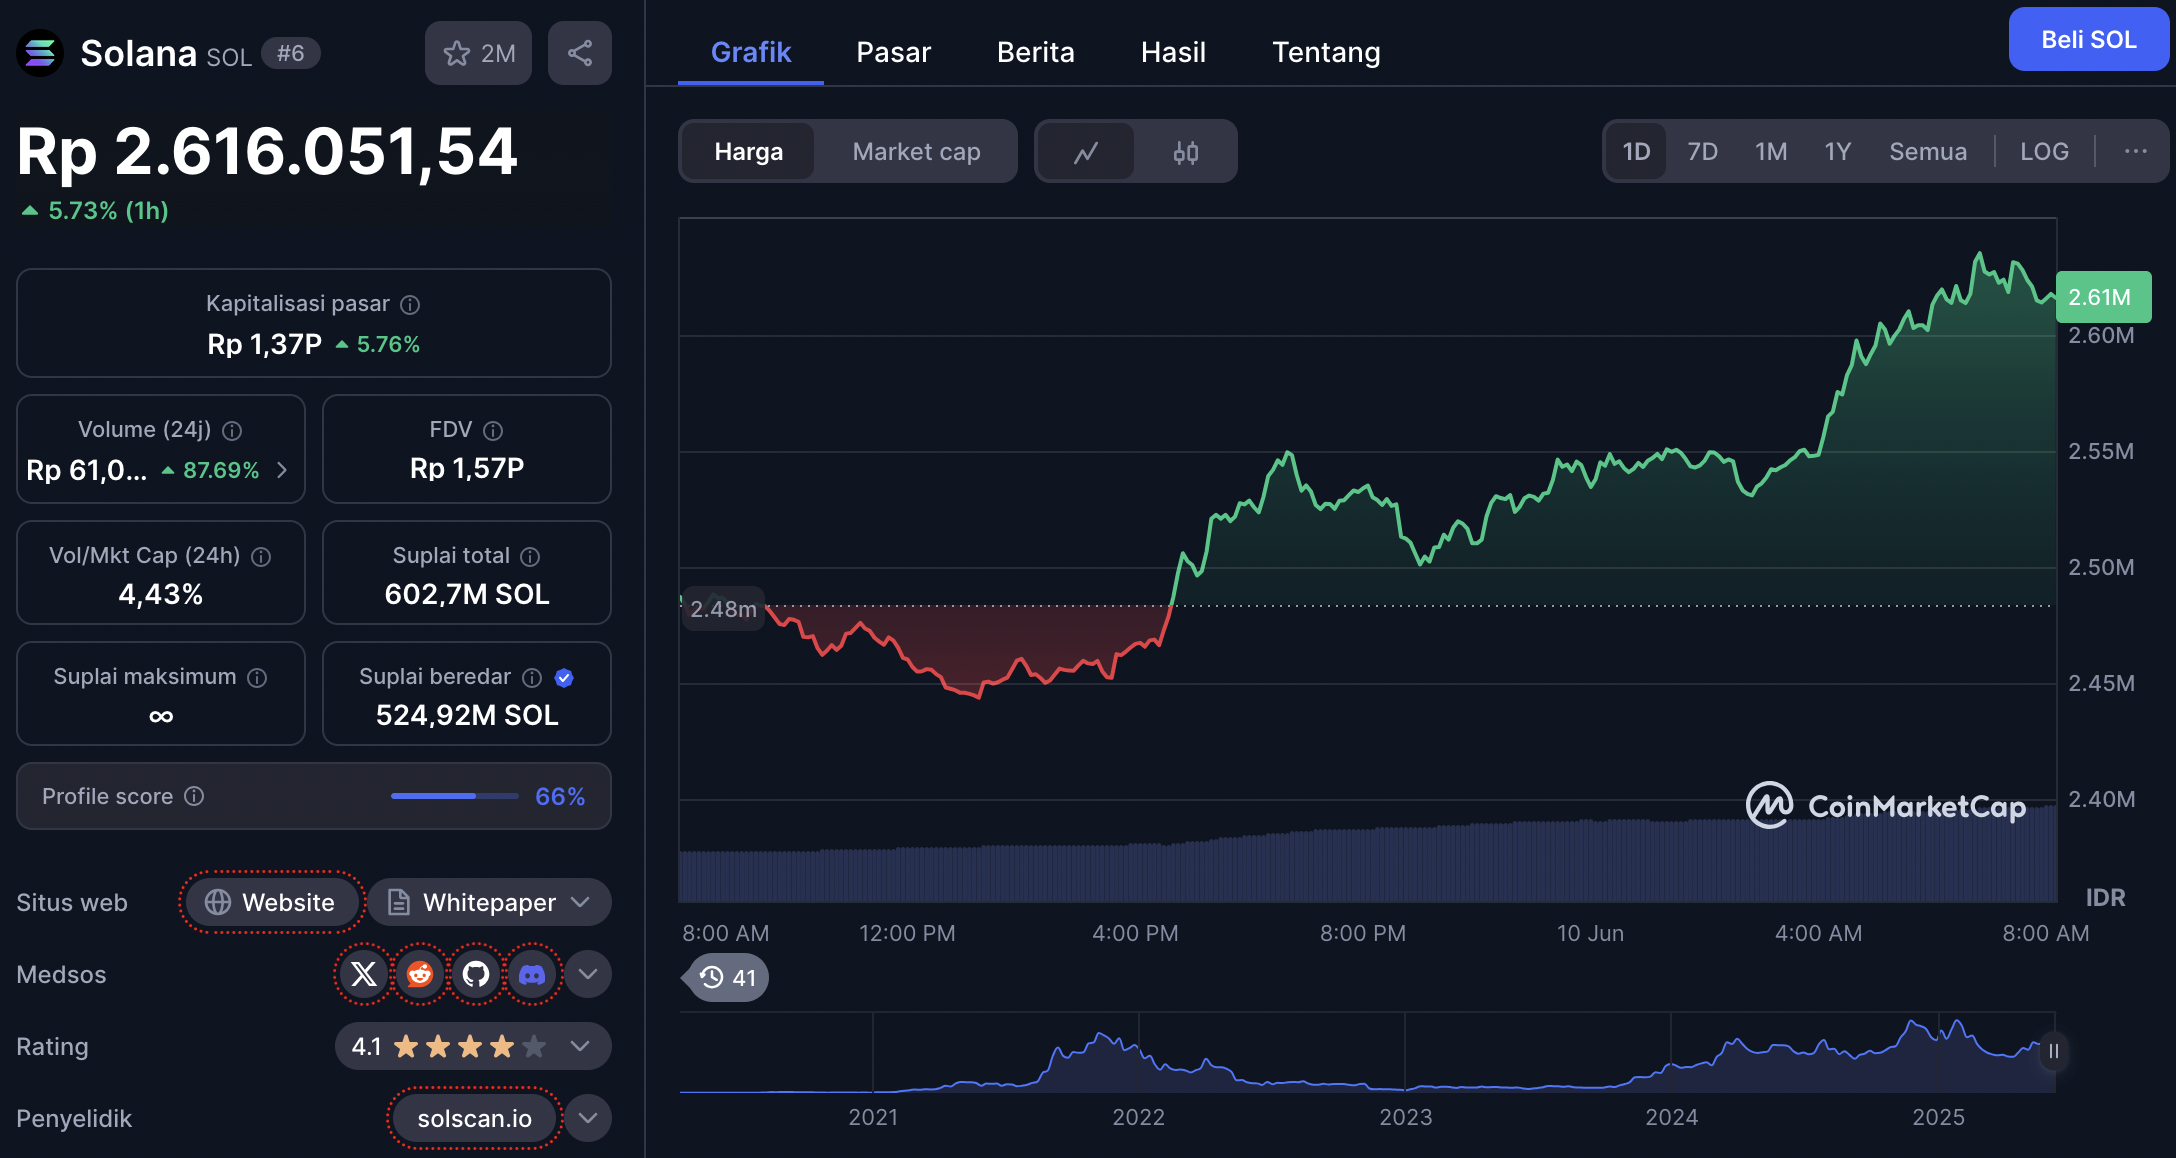Image resolution: width=2176 pixels, height=1158 pixels.
Task: Open Profile score info icon
Action: (x=194, y=796)
